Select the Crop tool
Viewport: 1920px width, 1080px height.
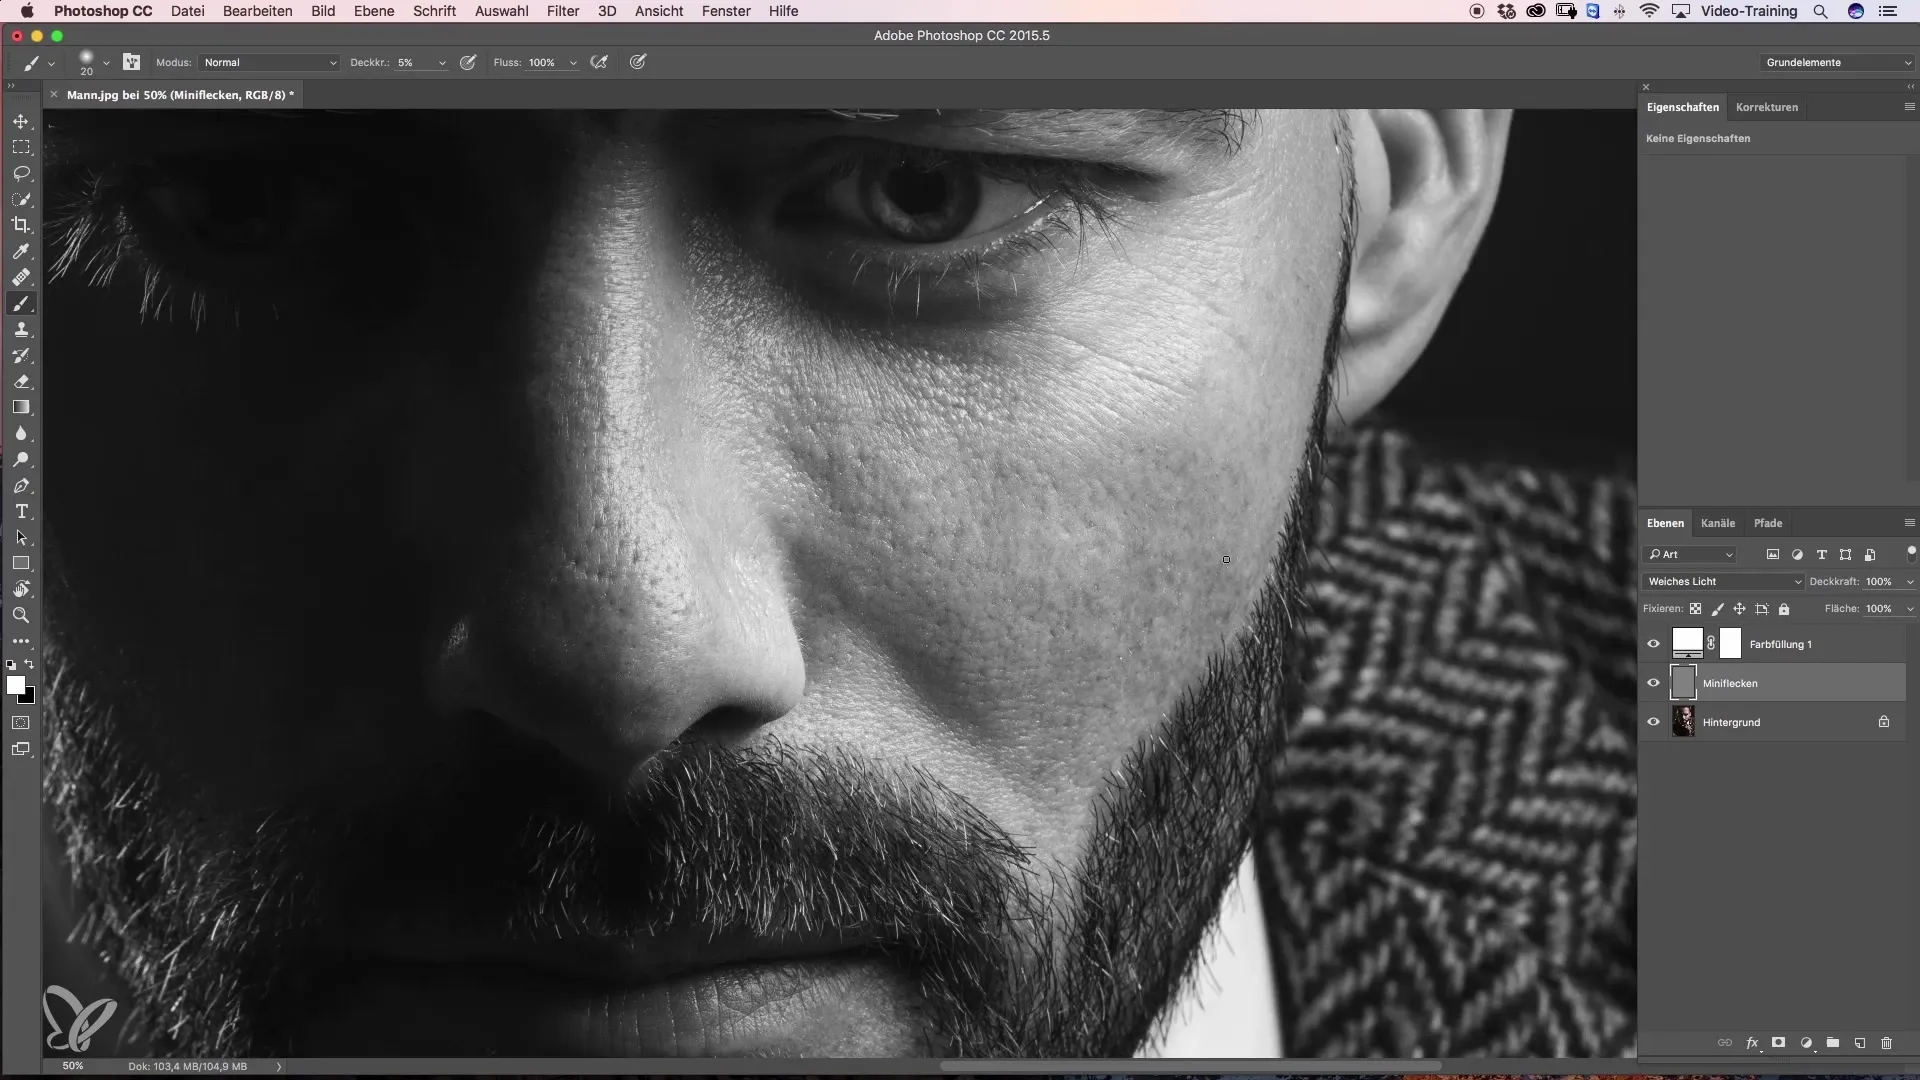[x=21, y=225]
